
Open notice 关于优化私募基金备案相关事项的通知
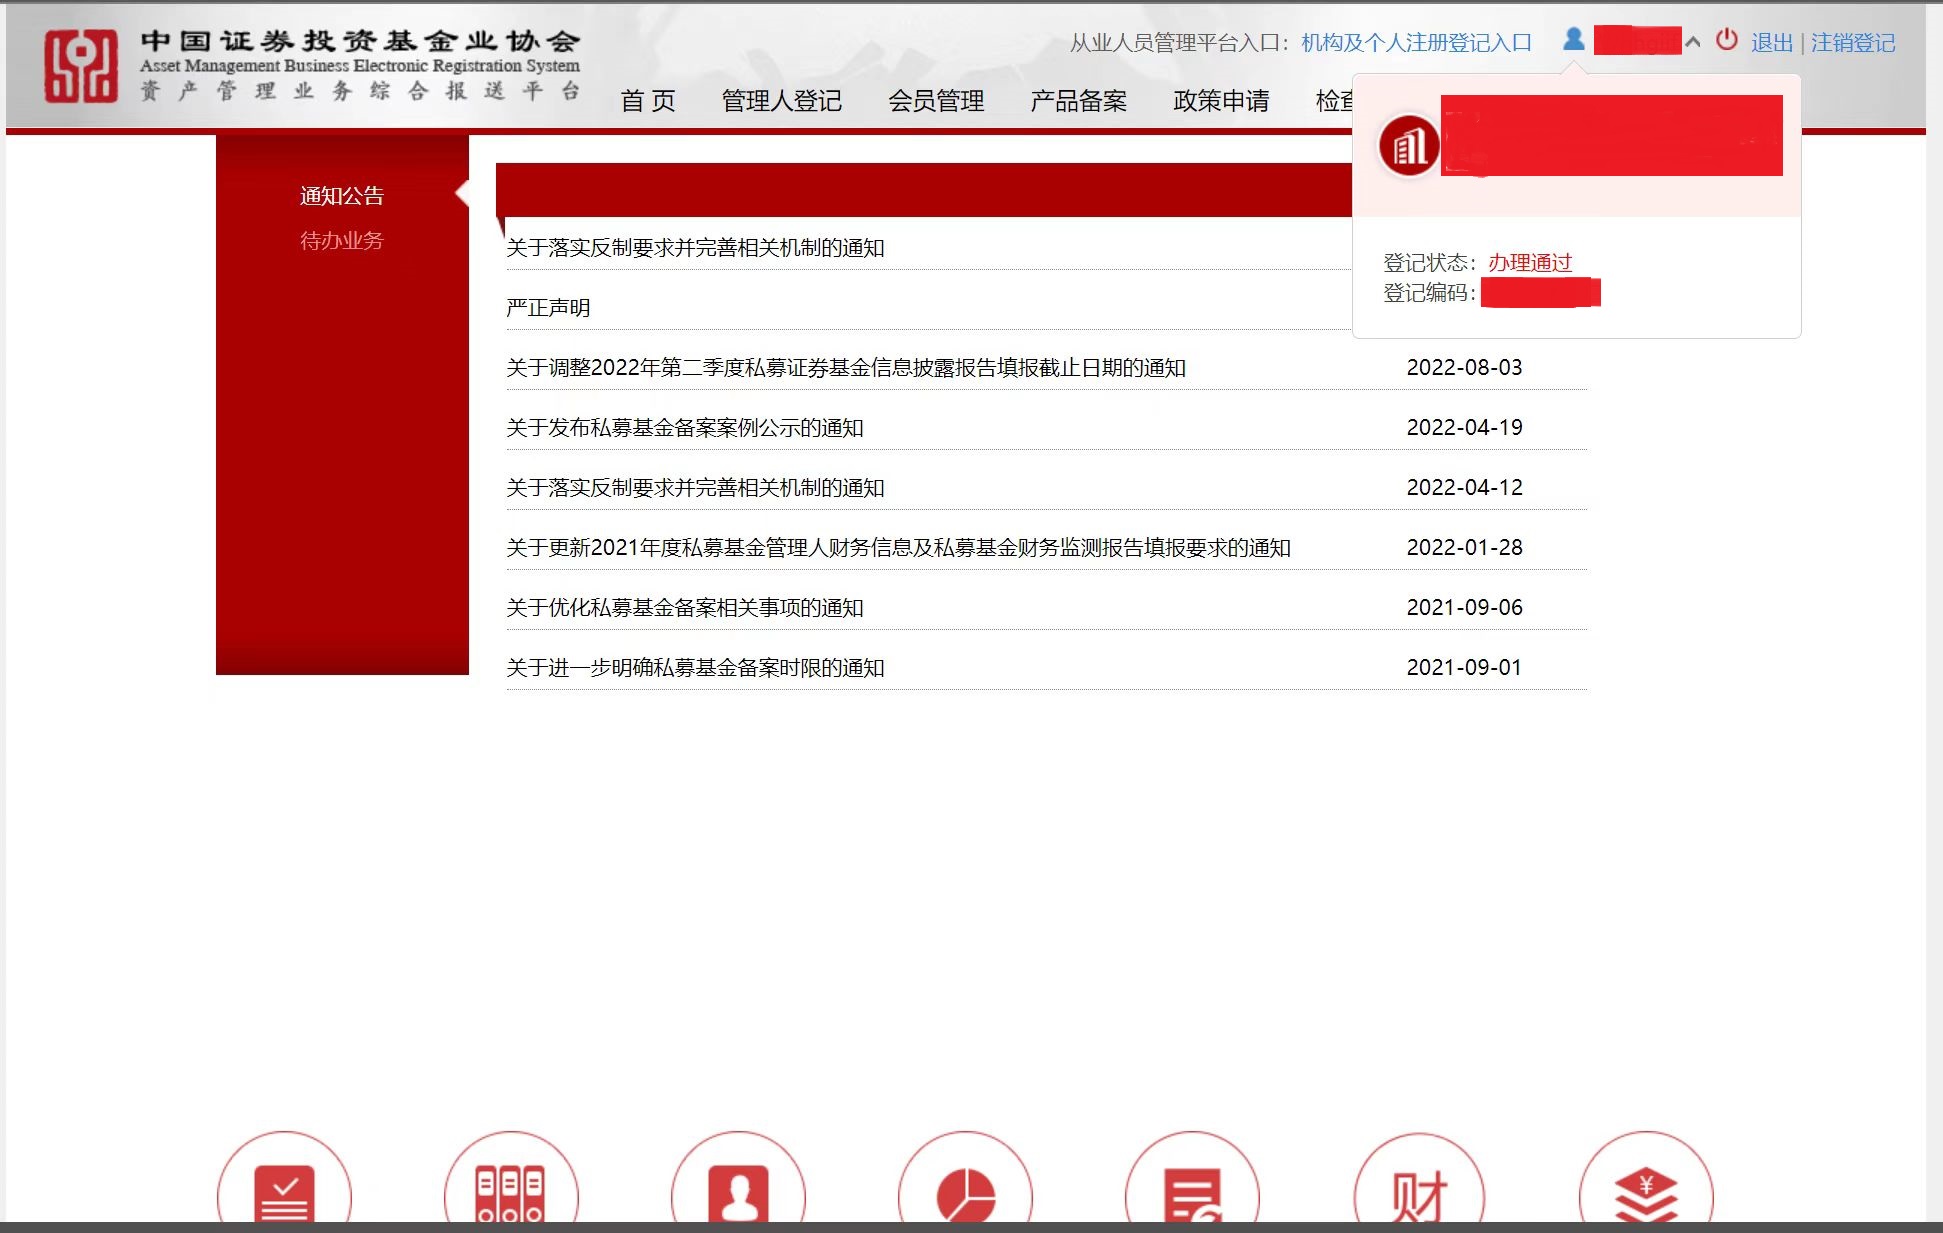[684, 608]
